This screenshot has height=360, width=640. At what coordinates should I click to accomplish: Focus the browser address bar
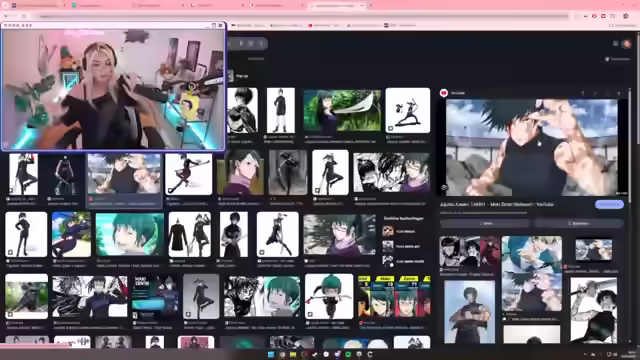tap(304, 16)
